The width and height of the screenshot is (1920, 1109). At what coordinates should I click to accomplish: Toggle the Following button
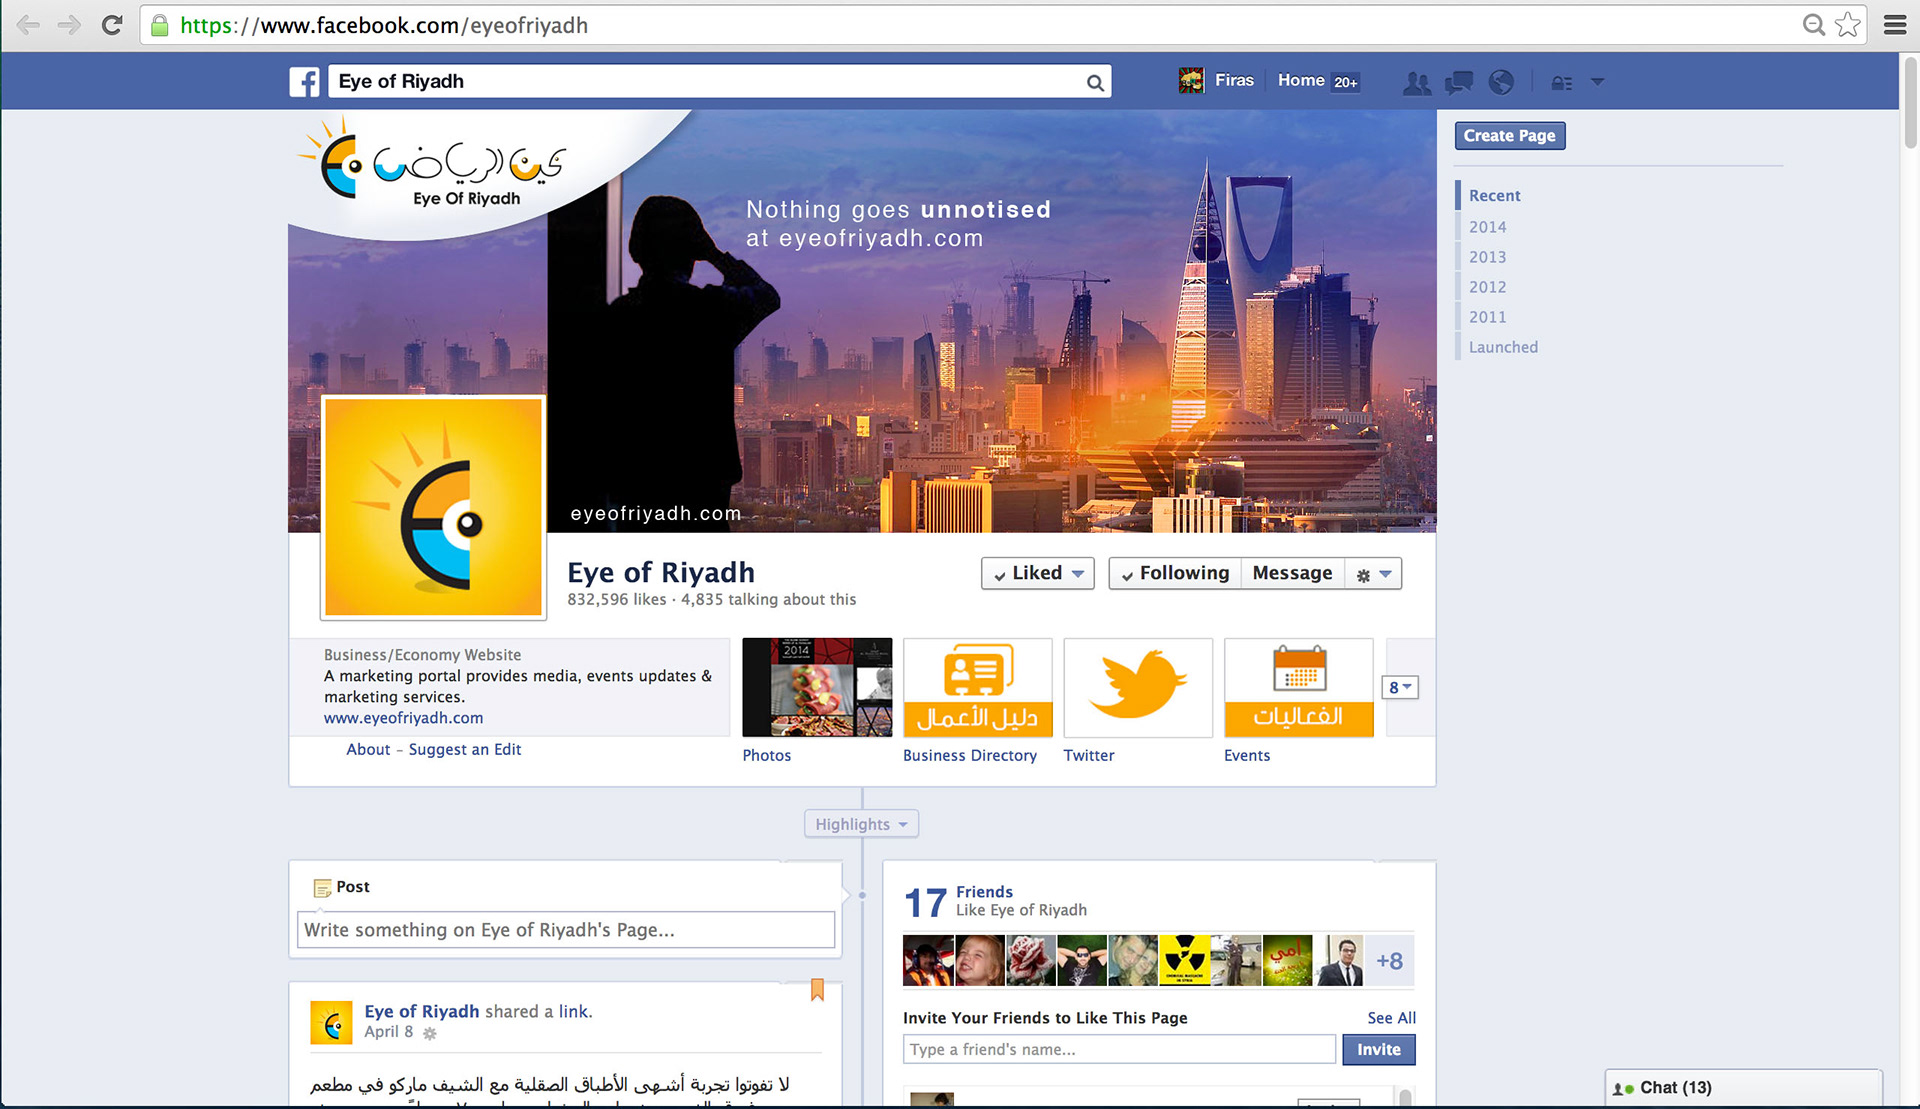(1175, 573)
